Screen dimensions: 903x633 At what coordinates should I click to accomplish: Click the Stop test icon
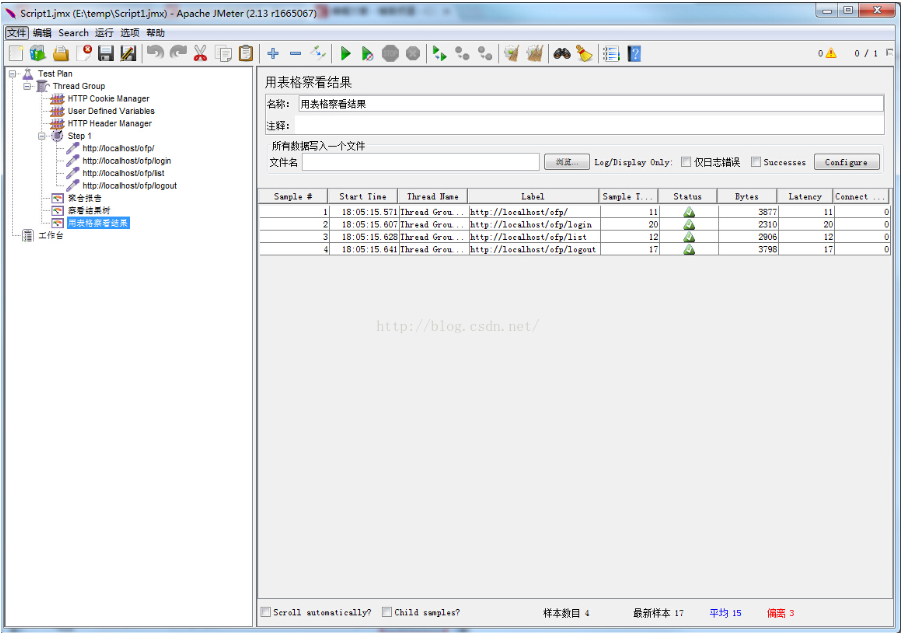click(x=390, y=54)
